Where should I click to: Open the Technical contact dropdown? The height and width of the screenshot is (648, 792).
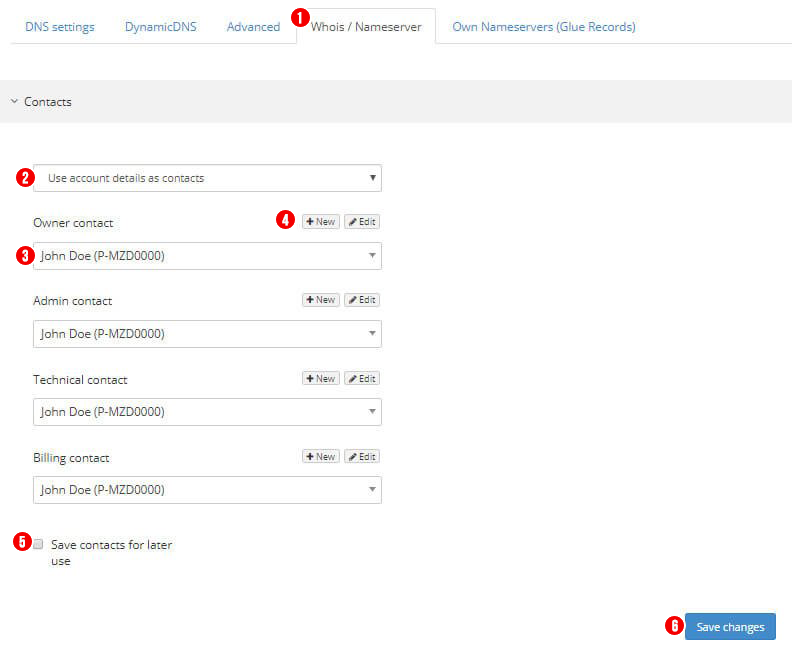(207, 412)
